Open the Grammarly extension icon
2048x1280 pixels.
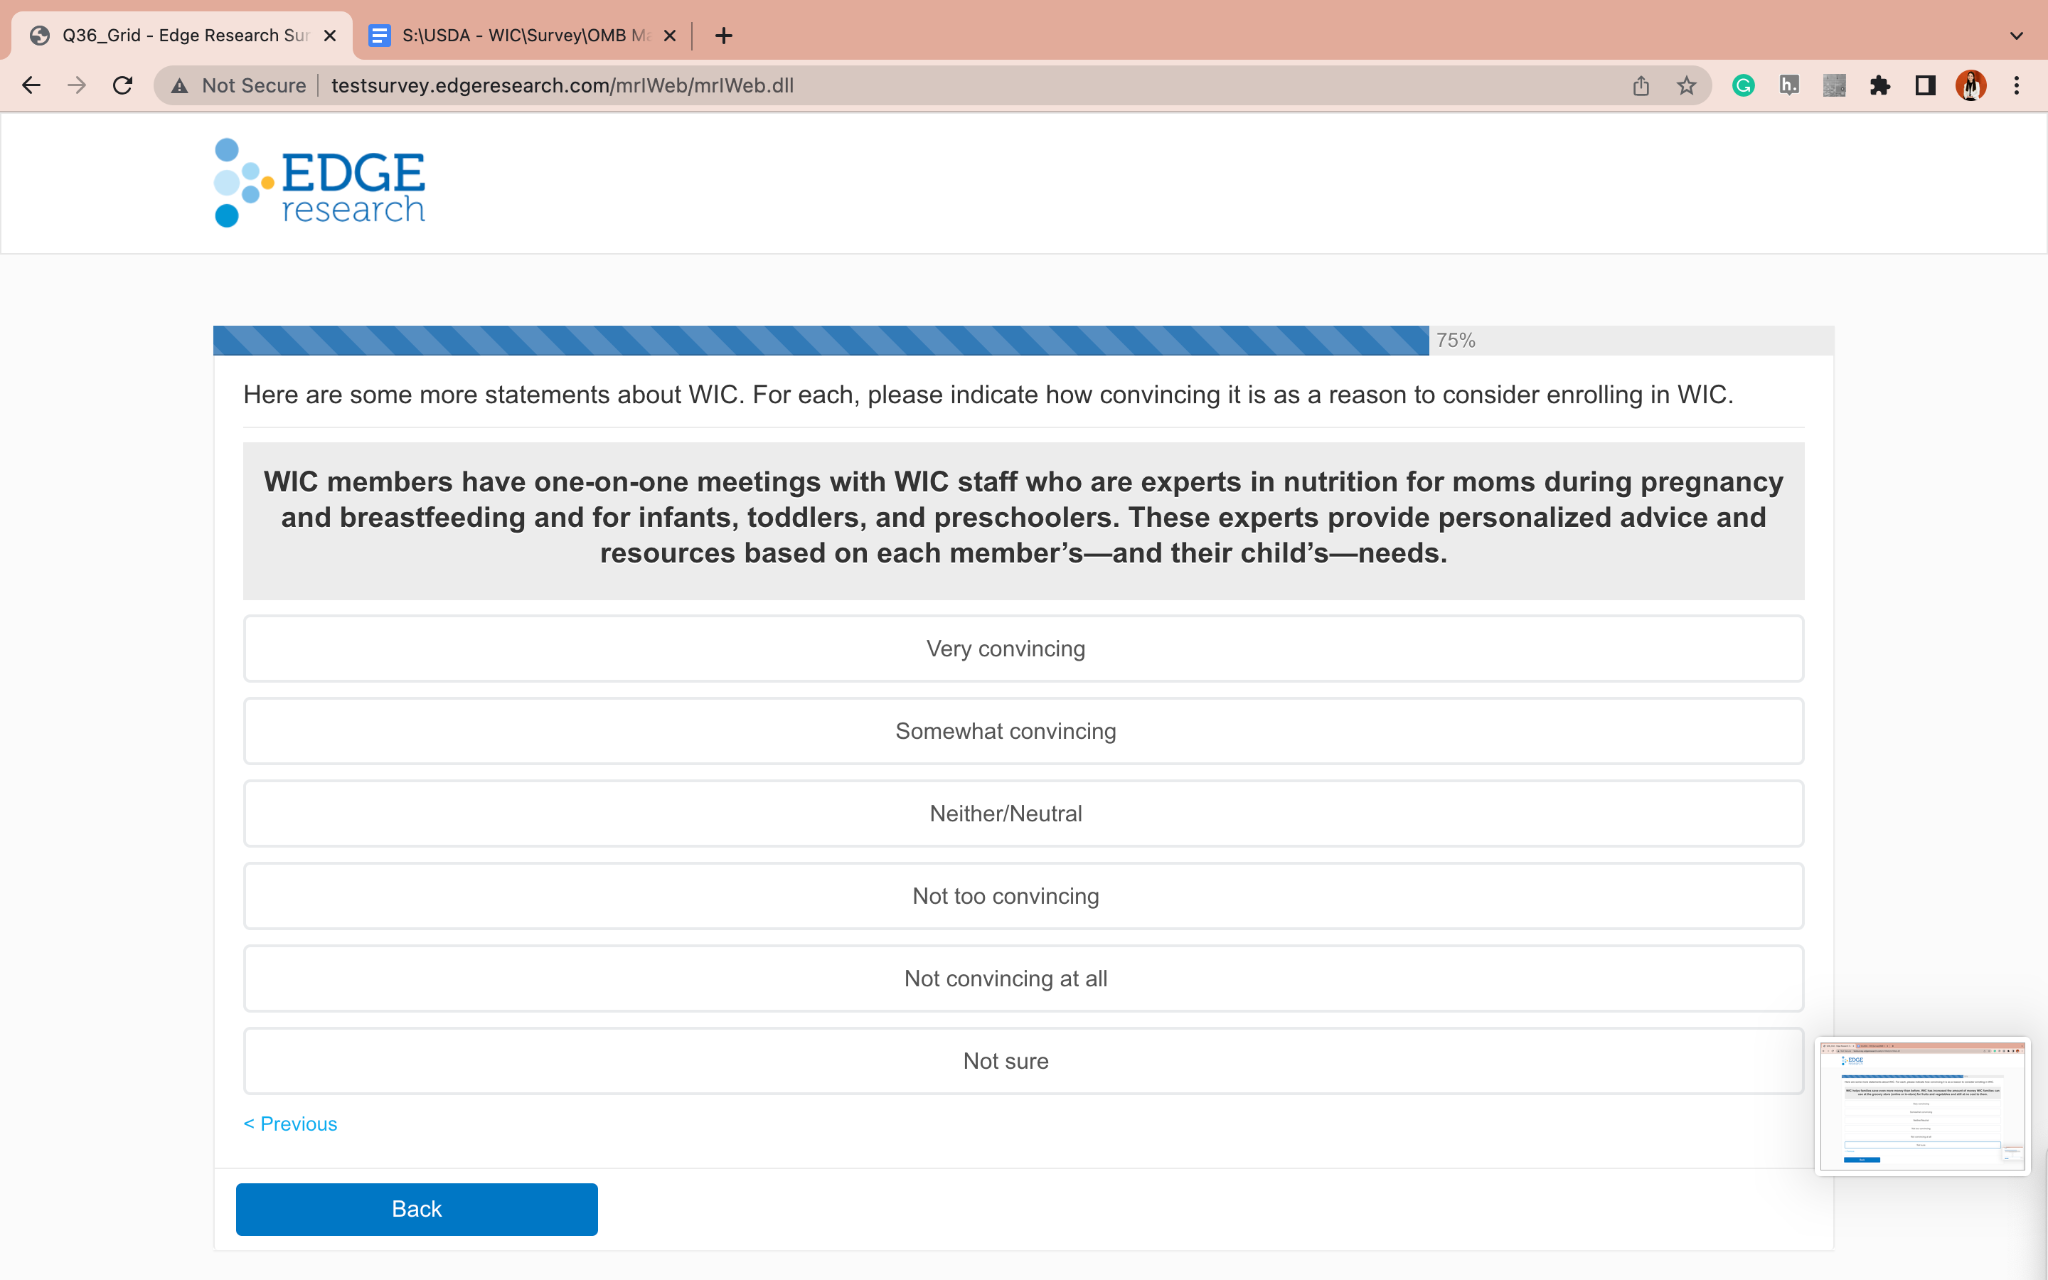pyautogui.click(x=1743, y=86)
